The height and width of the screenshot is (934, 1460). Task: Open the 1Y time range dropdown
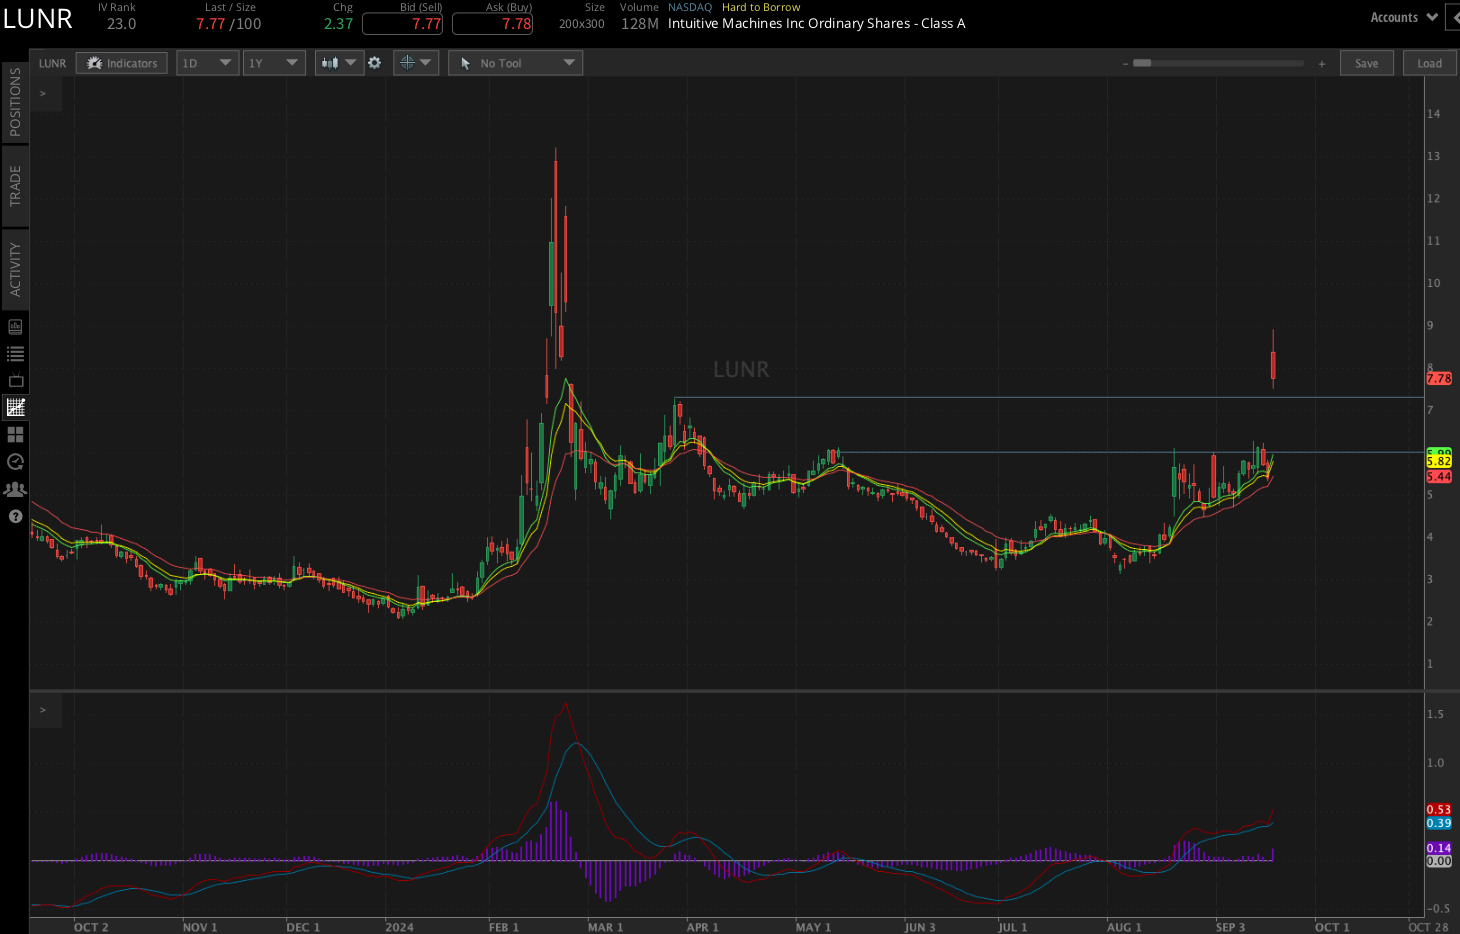(x=273, y=63)
